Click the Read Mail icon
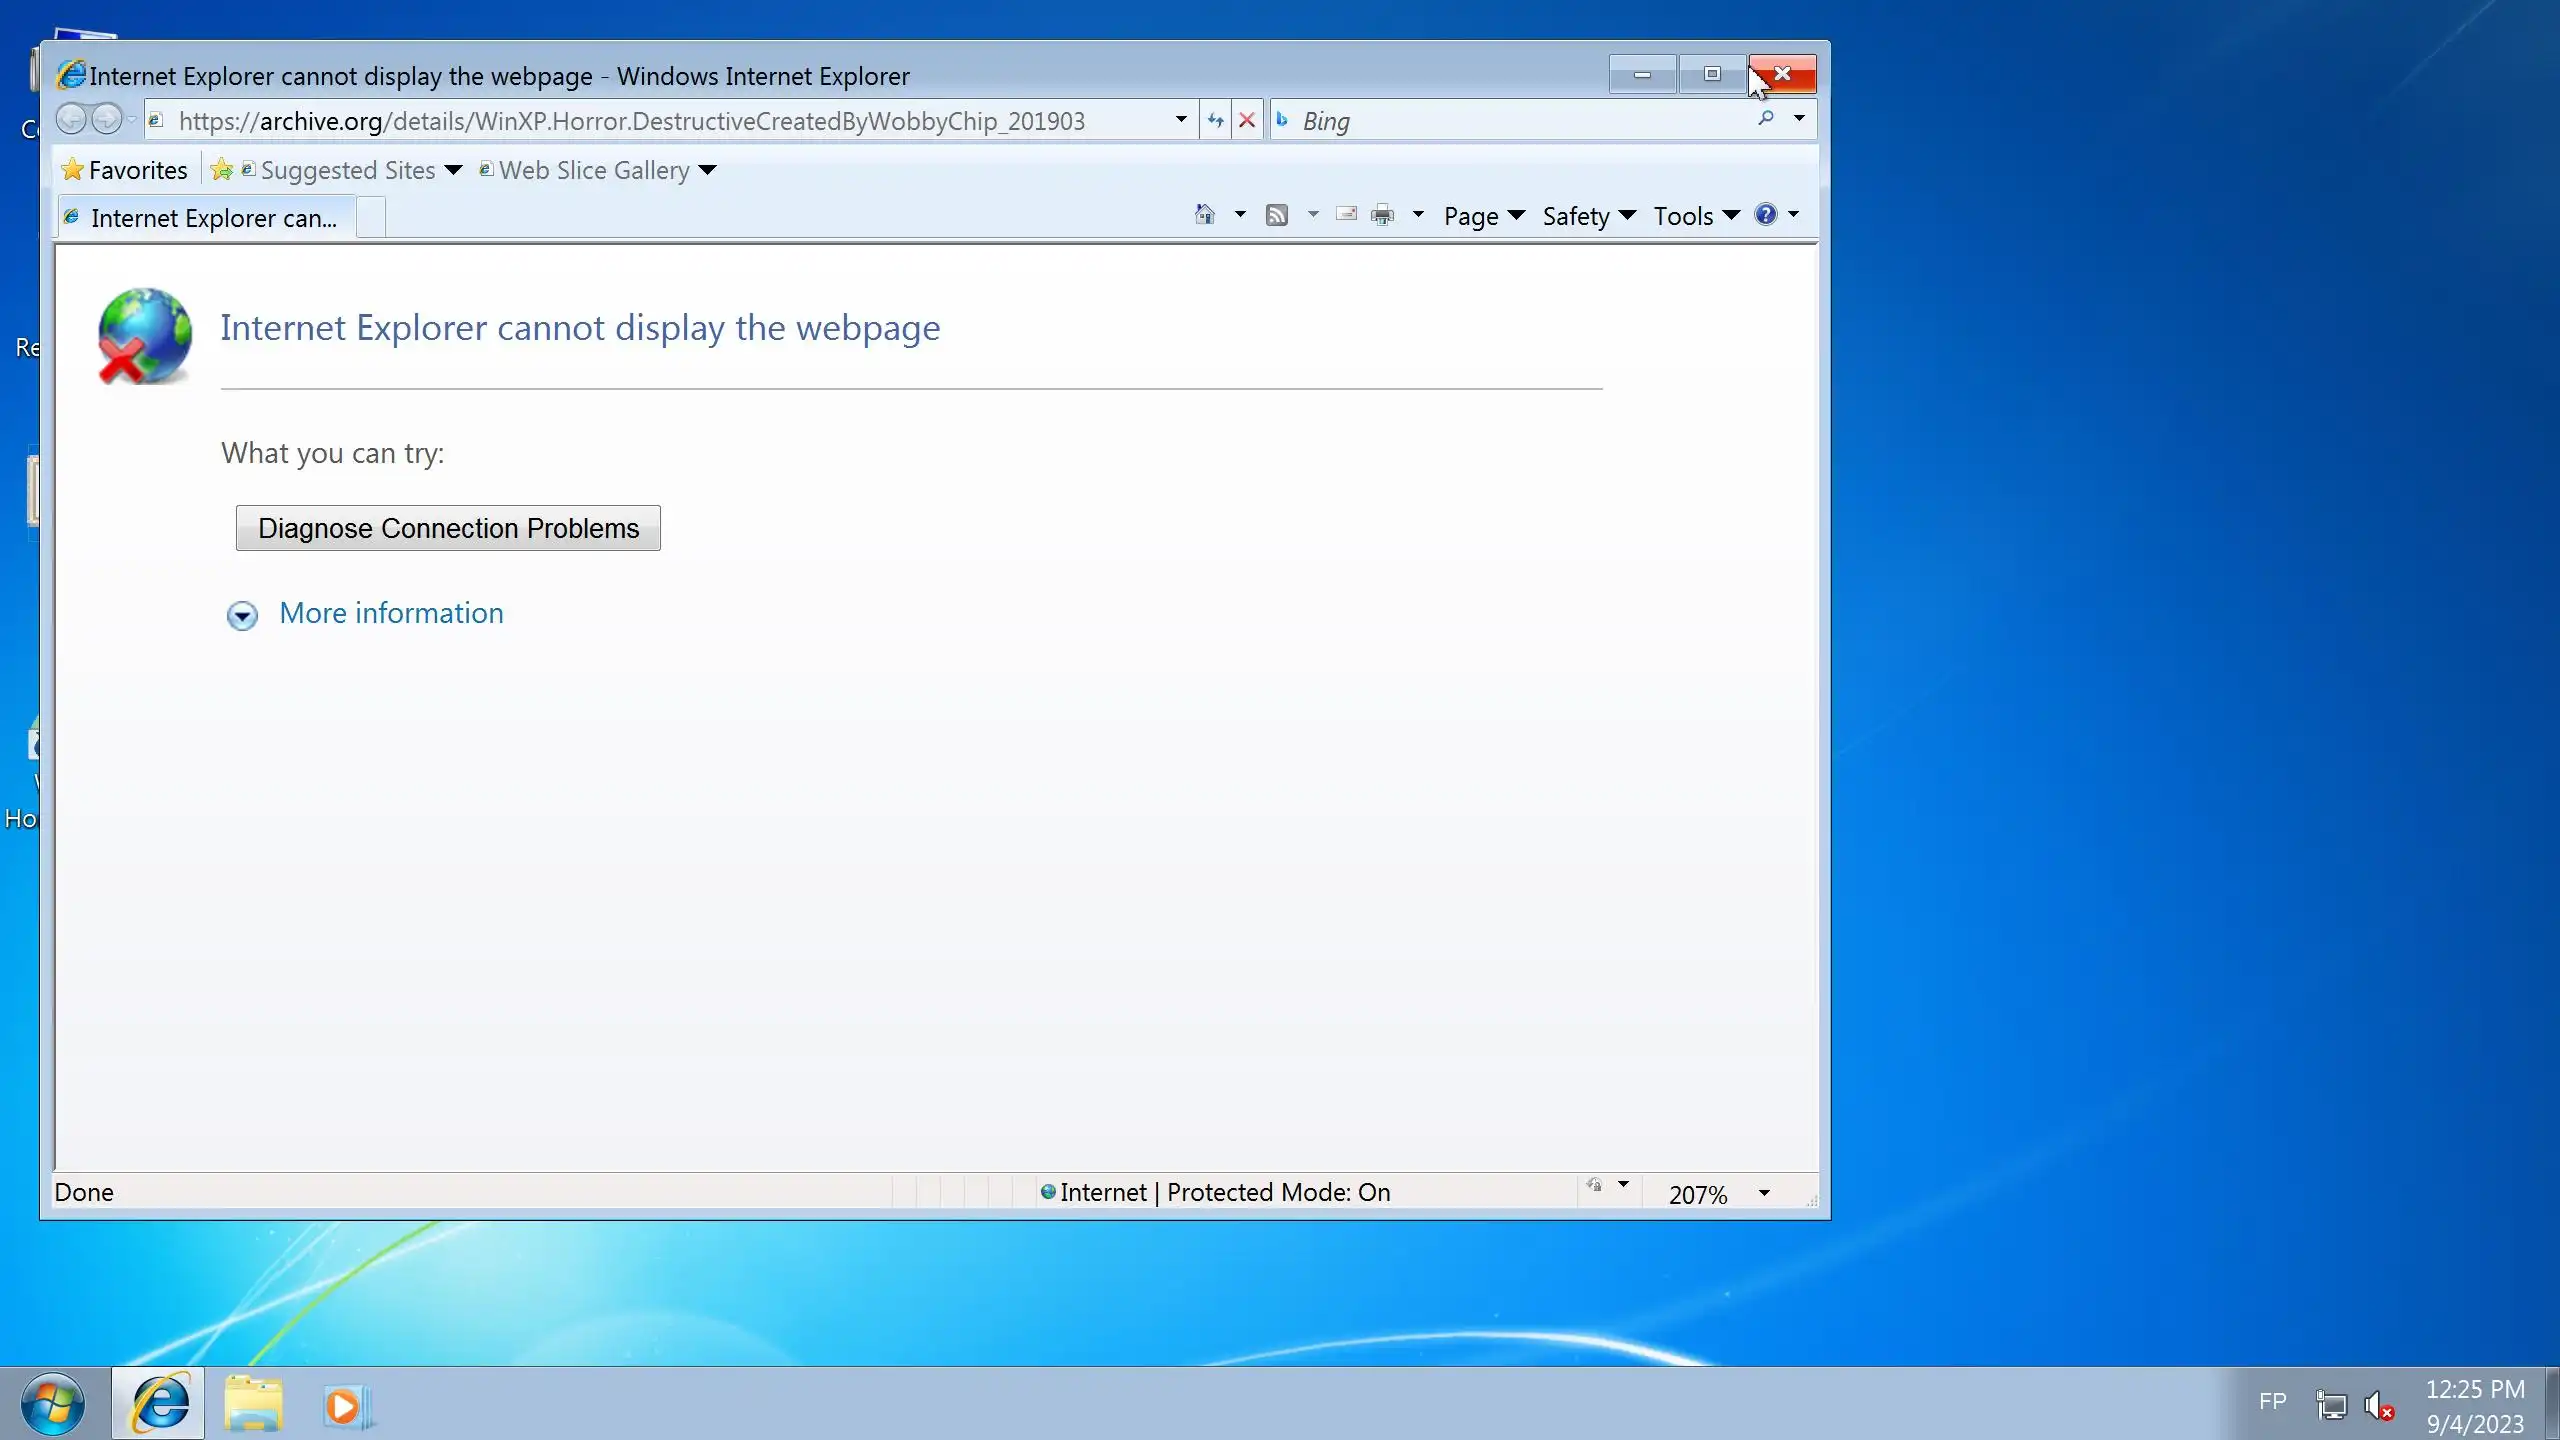The image size is (2560, 1440). (x=1346, y=215)
